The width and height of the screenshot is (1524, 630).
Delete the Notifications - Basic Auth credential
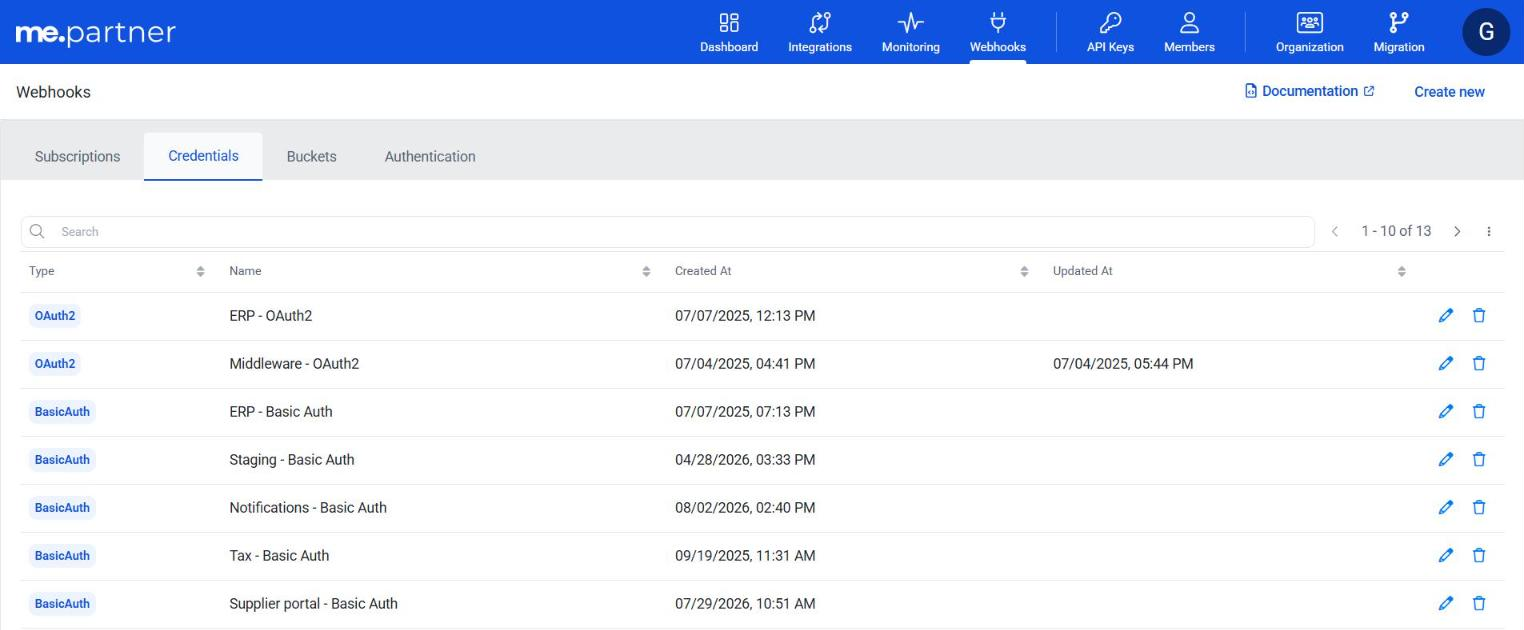tap(1479, 508)
